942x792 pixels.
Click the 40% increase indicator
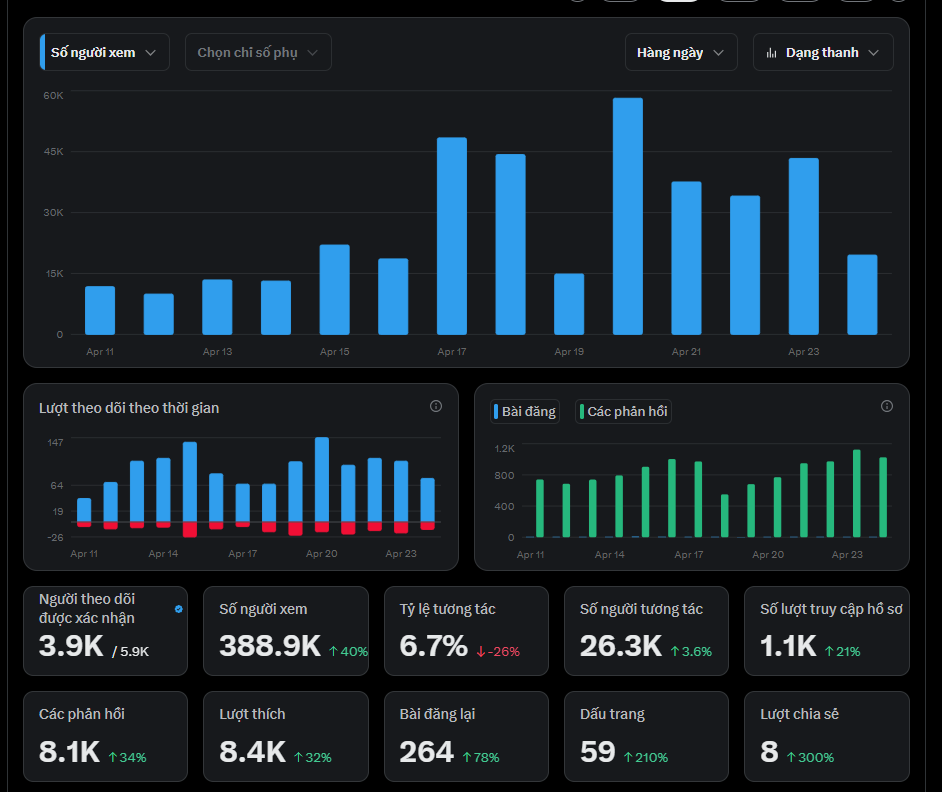coord(348,651)
